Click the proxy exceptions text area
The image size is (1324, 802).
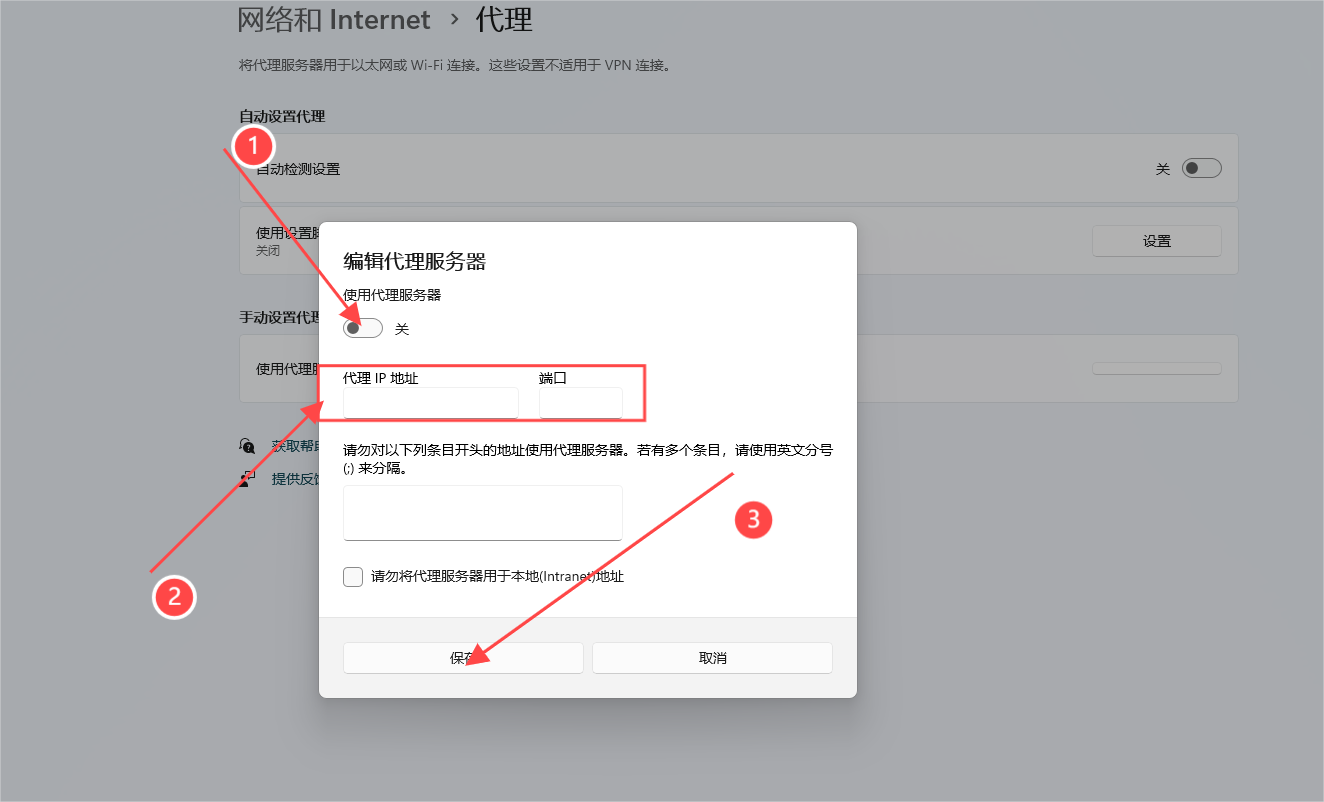click(482, 512)
